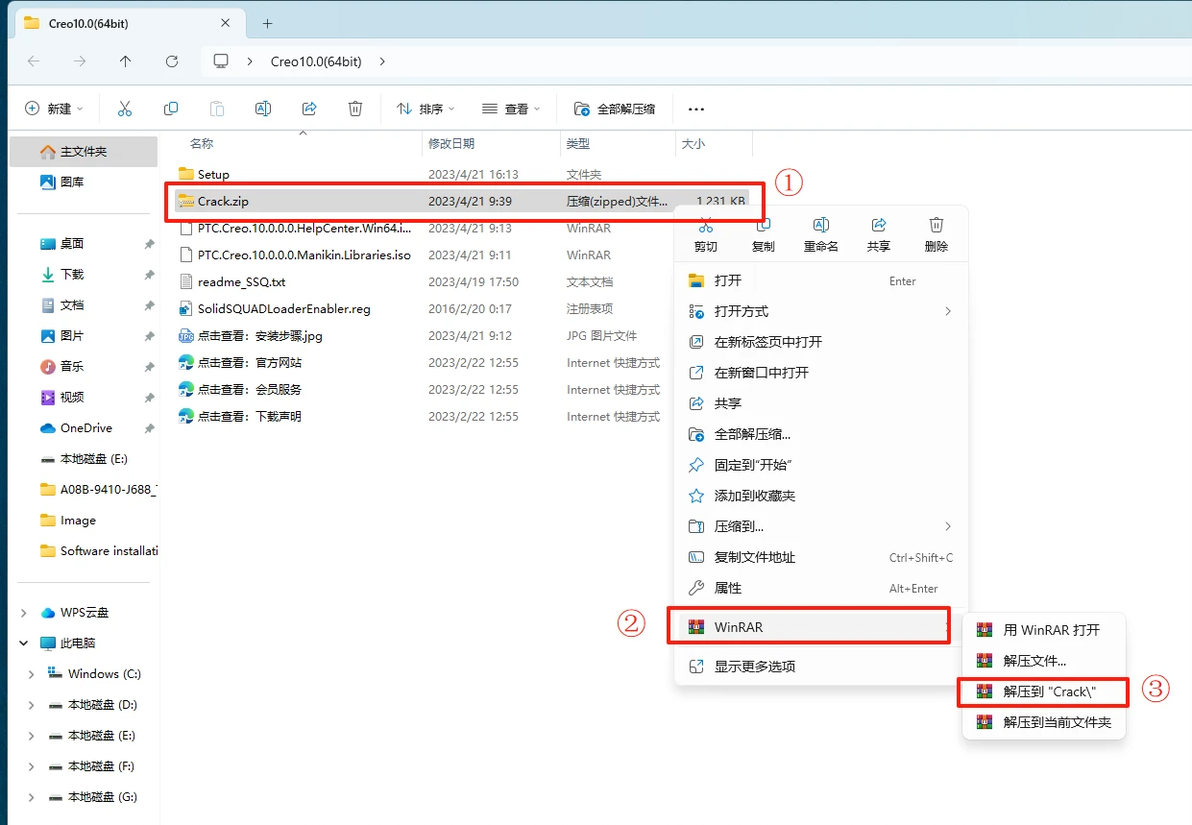Click the Rename icon in toolbar

coord(263,109)
